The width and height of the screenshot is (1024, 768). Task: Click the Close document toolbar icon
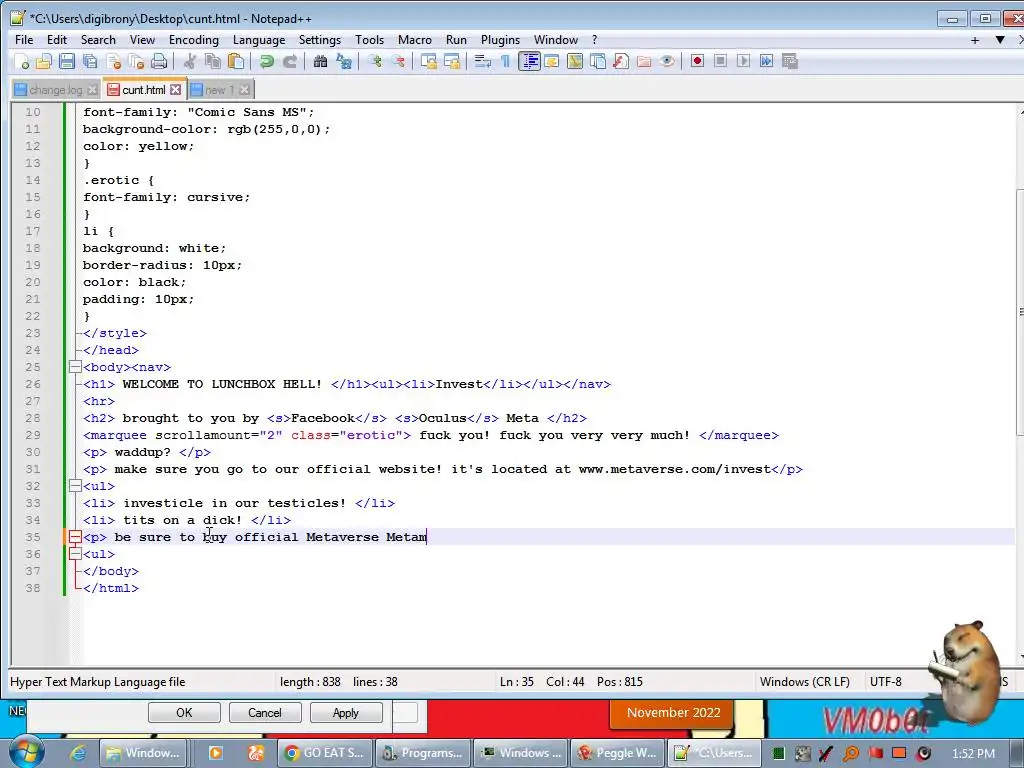click(x=114, y=61)
